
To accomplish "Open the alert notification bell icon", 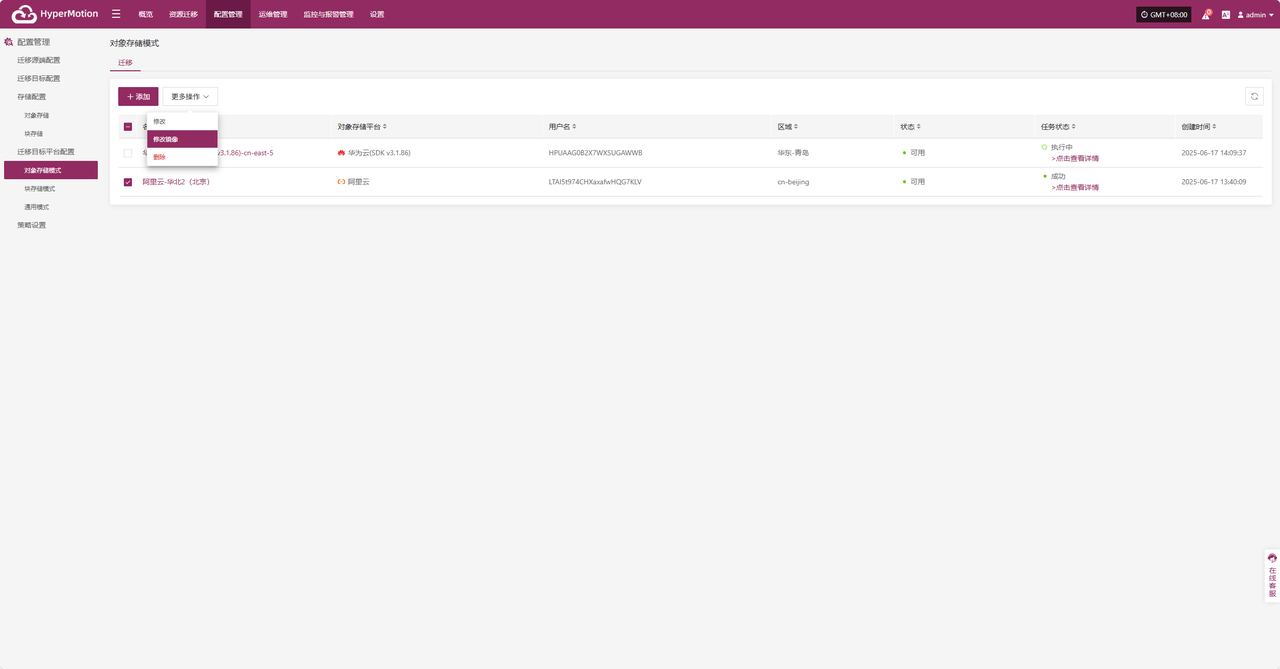I will [1206, 15].
